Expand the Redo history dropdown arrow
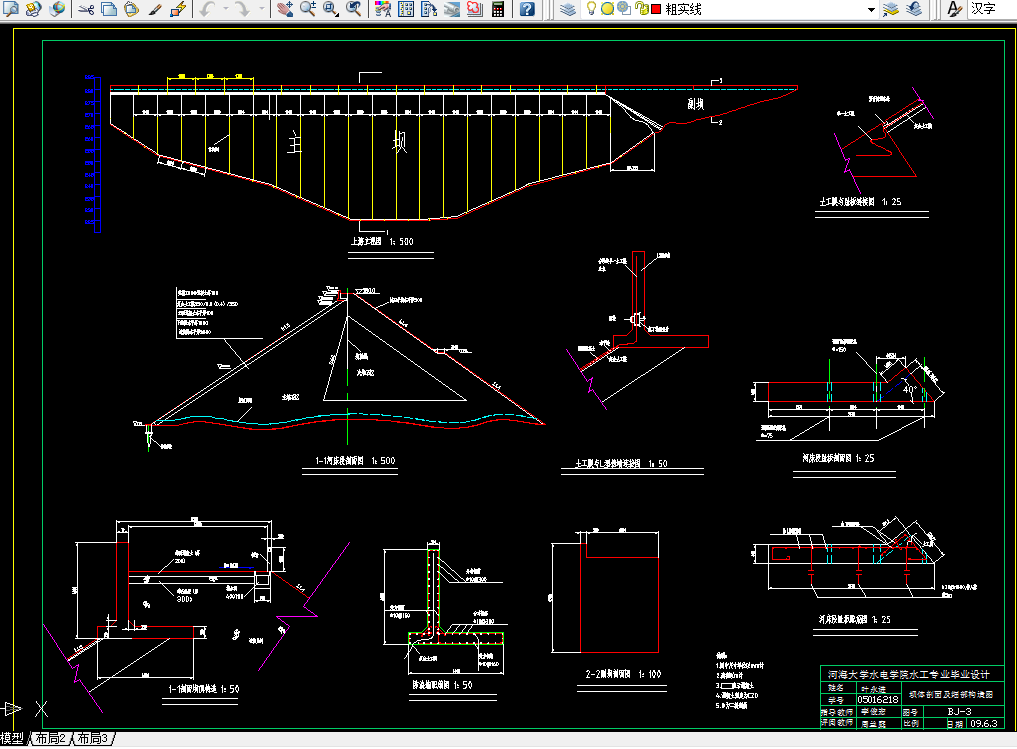This screenshot has height=749, width=1017. 261,9
